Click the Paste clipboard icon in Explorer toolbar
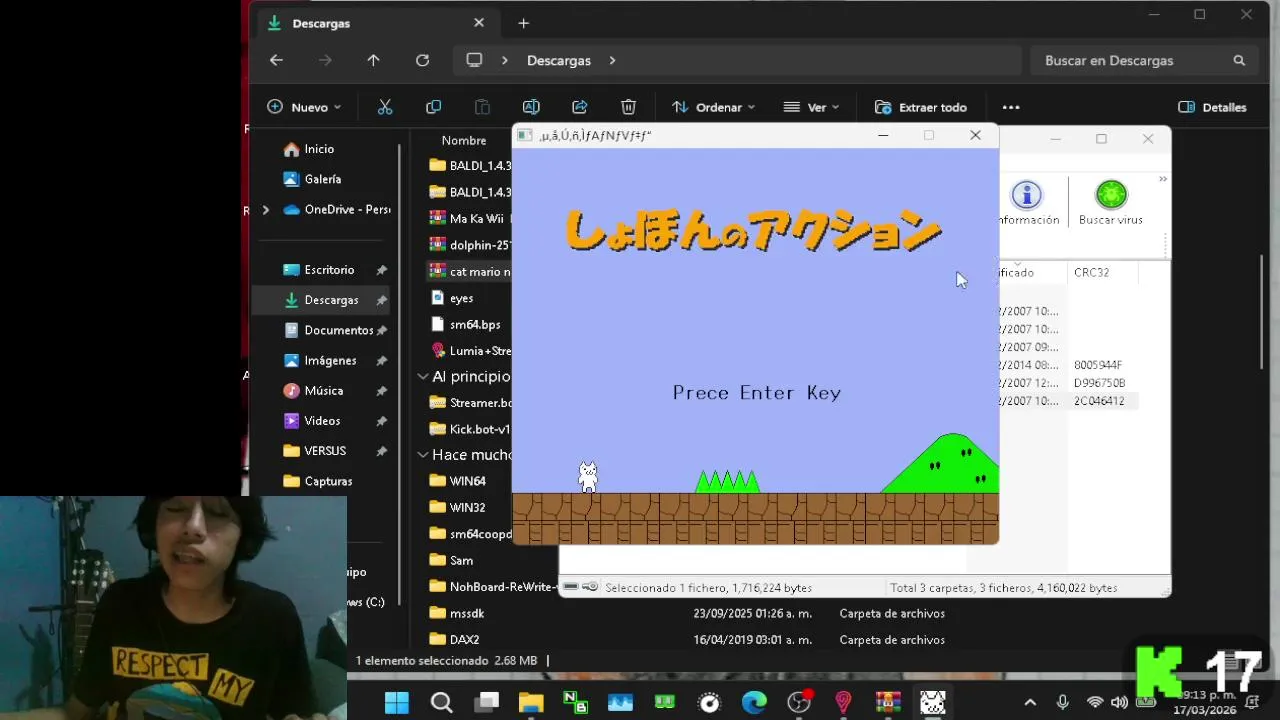This screenshot has height=720, width=1280. 482,107
